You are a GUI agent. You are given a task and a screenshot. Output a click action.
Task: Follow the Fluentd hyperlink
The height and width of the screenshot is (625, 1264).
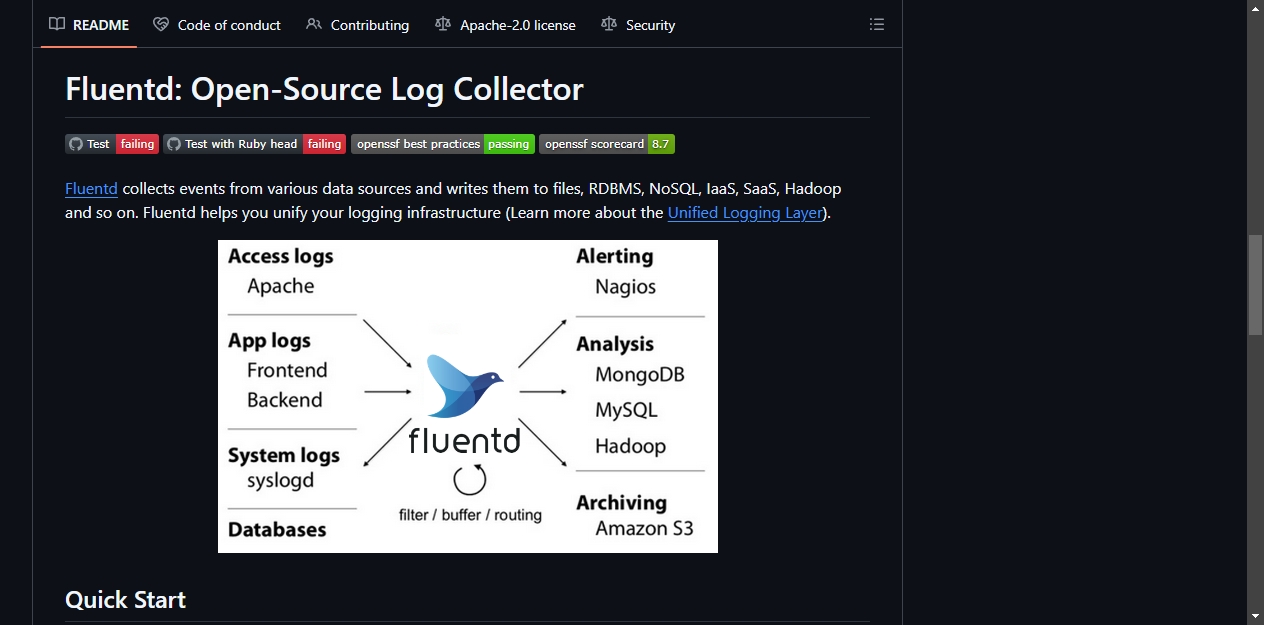(x=91, y=188)
